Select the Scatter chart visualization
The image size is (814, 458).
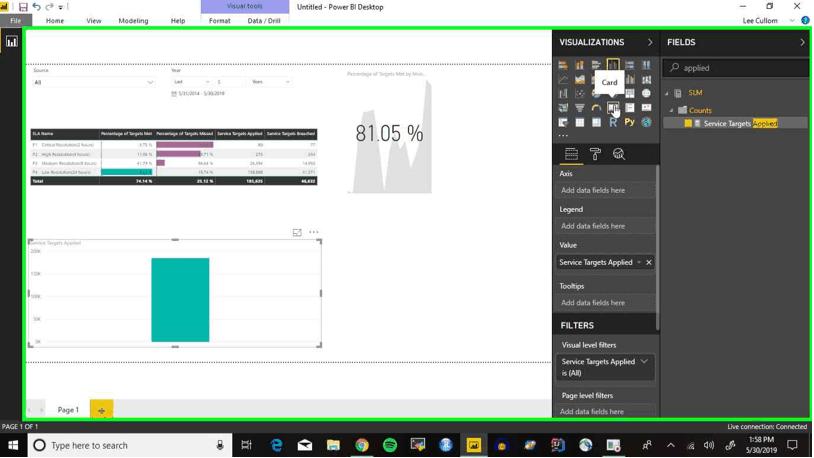(579, 93)
